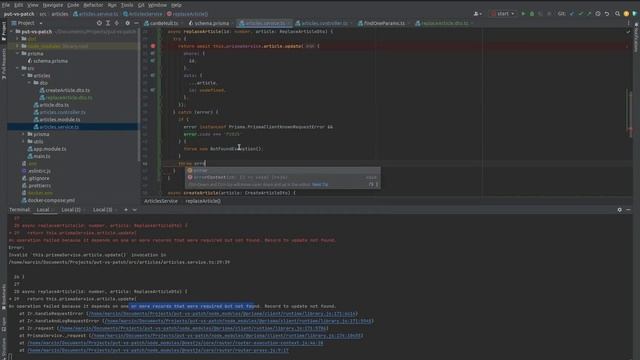Add a new terminal session tab
This screenshot has height=360, width=640.
126,210
